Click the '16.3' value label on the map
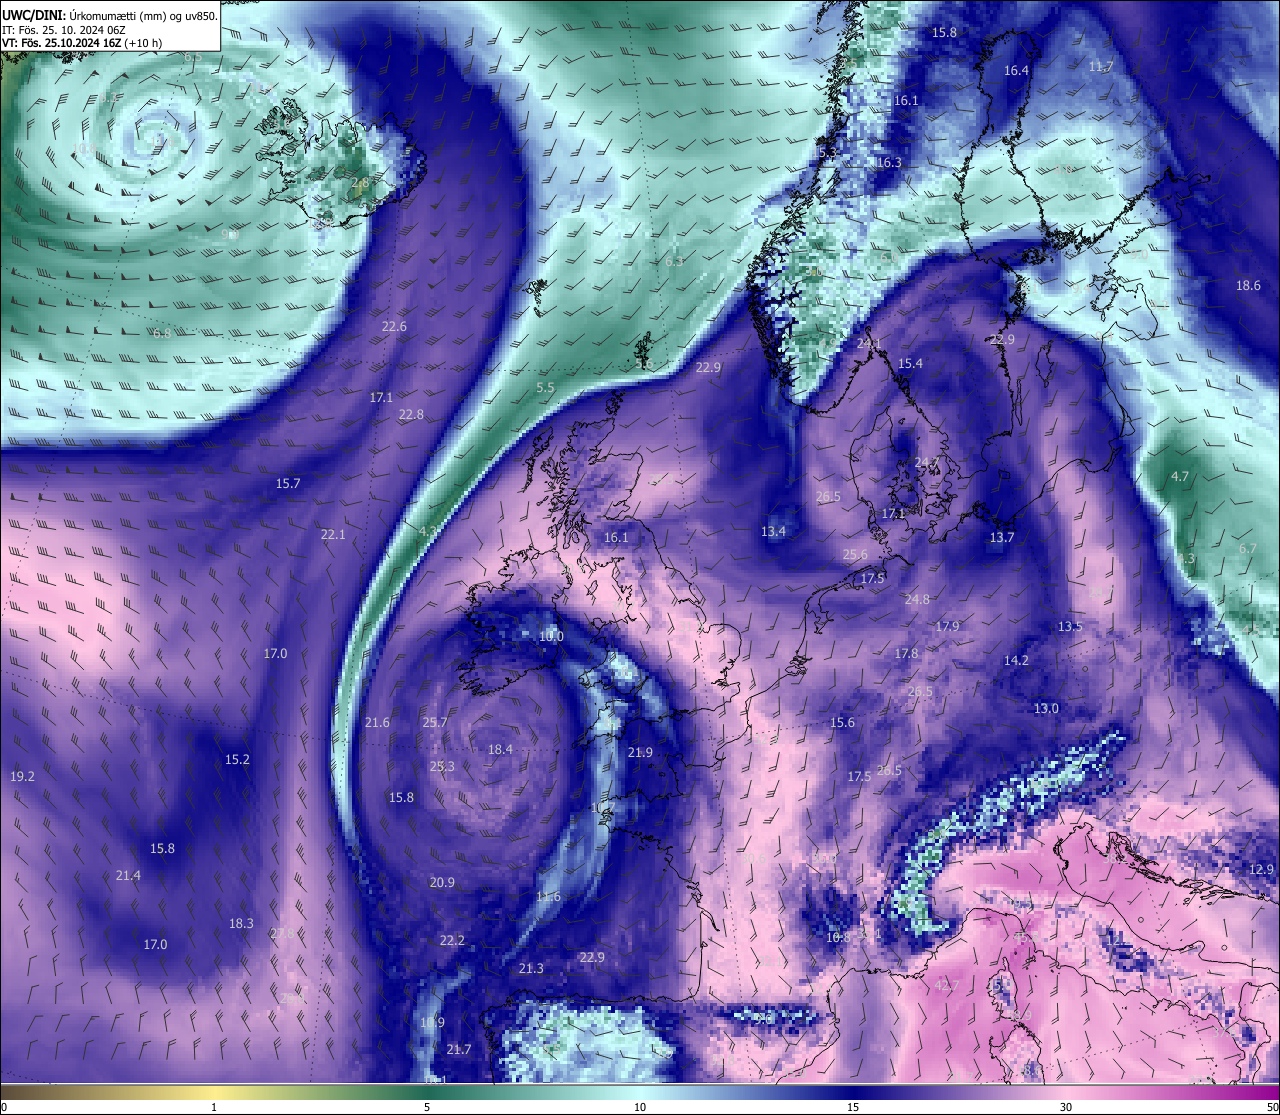 889,162
